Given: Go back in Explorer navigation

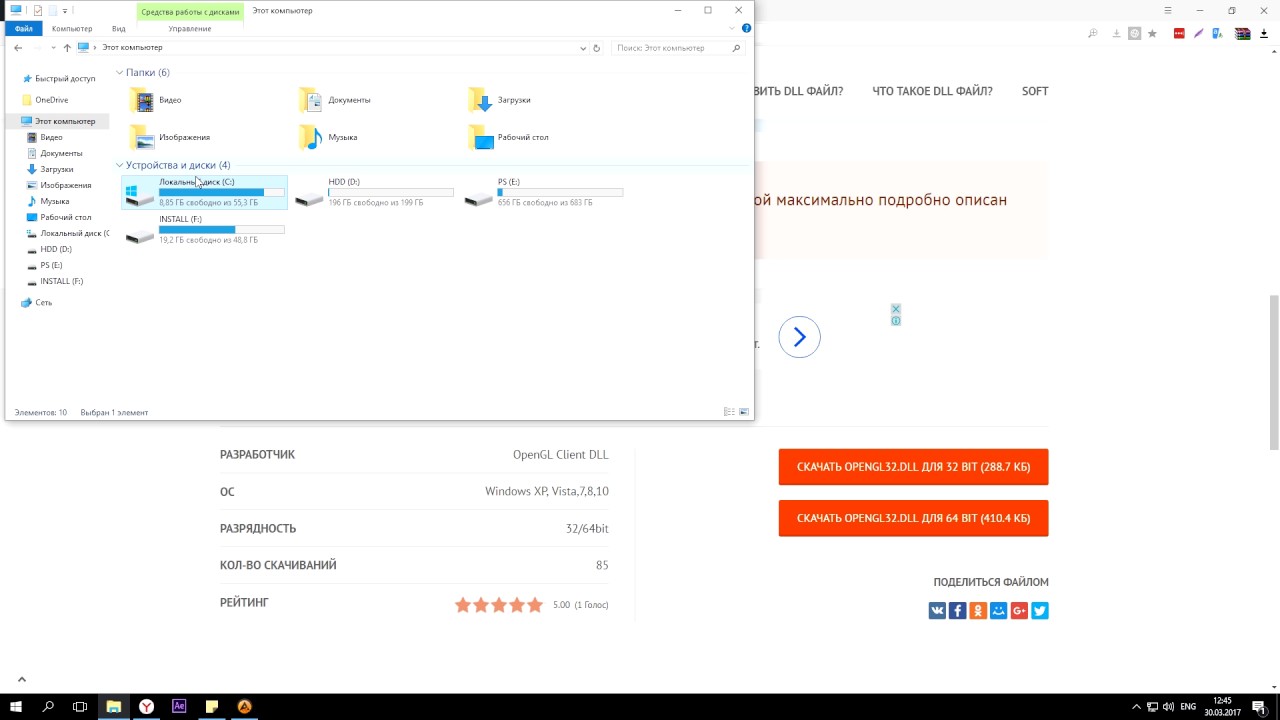Looking at the screenshot, I should 18,48.
